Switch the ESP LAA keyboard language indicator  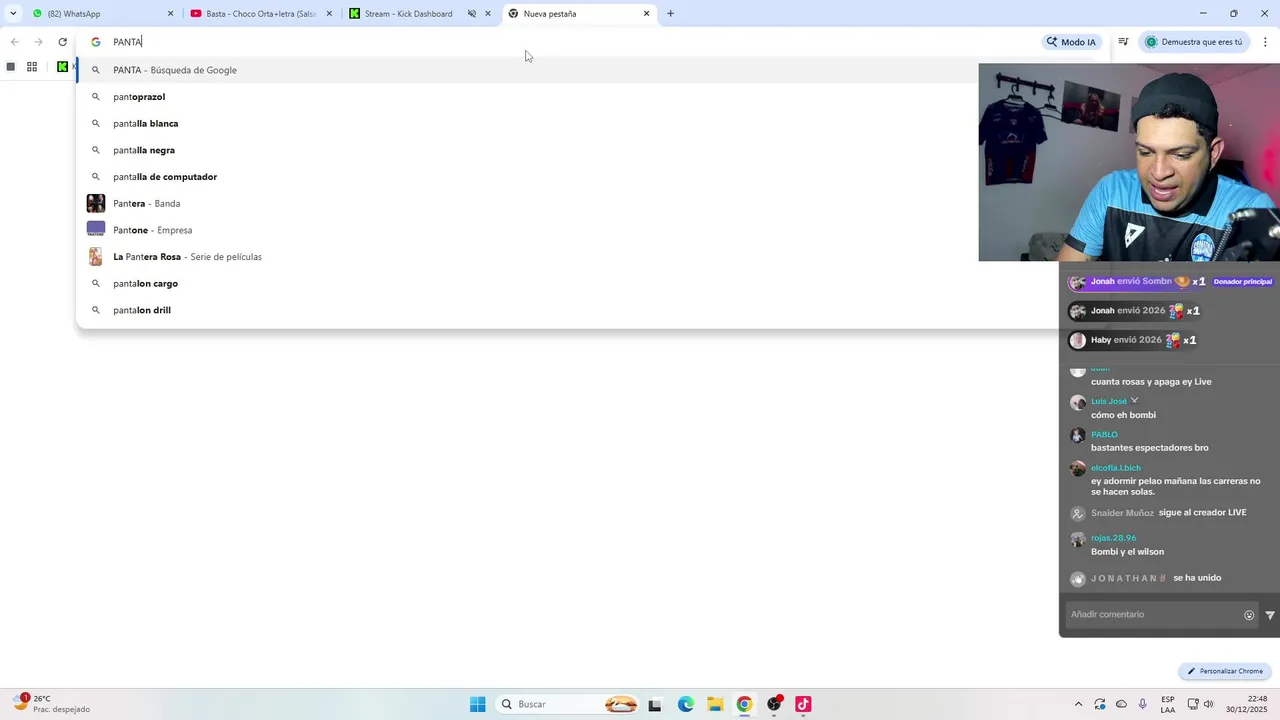point(1168,704)
